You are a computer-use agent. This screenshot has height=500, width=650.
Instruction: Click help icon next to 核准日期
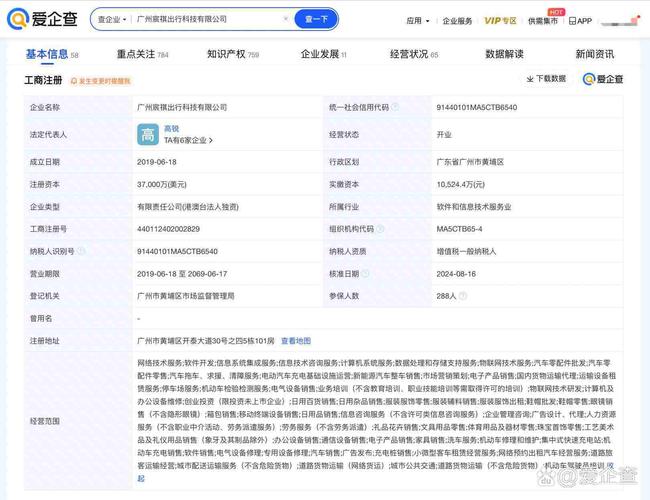[365, 274]
